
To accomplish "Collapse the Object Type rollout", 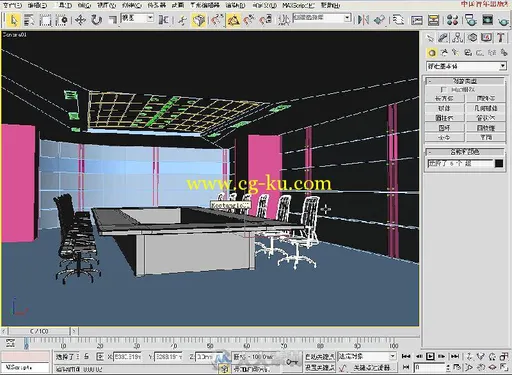I will tap(465, 81).
